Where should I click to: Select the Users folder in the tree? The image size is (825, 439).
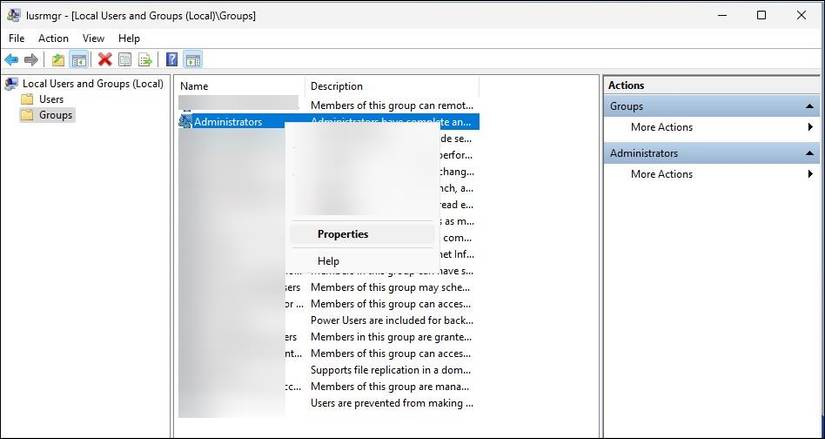(x=51, y=99)
